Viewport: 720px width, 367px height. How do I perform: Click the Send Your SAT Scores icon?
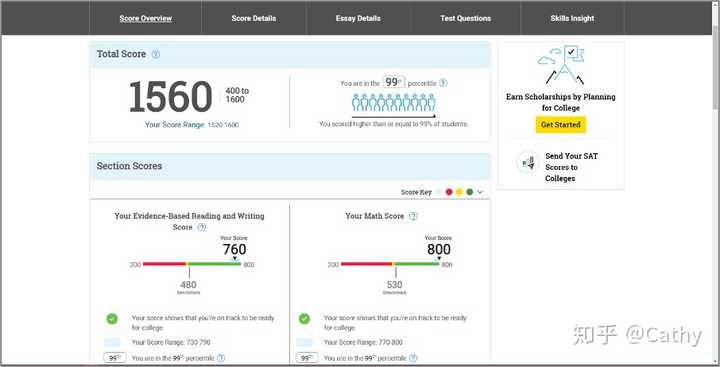(528, 162)
